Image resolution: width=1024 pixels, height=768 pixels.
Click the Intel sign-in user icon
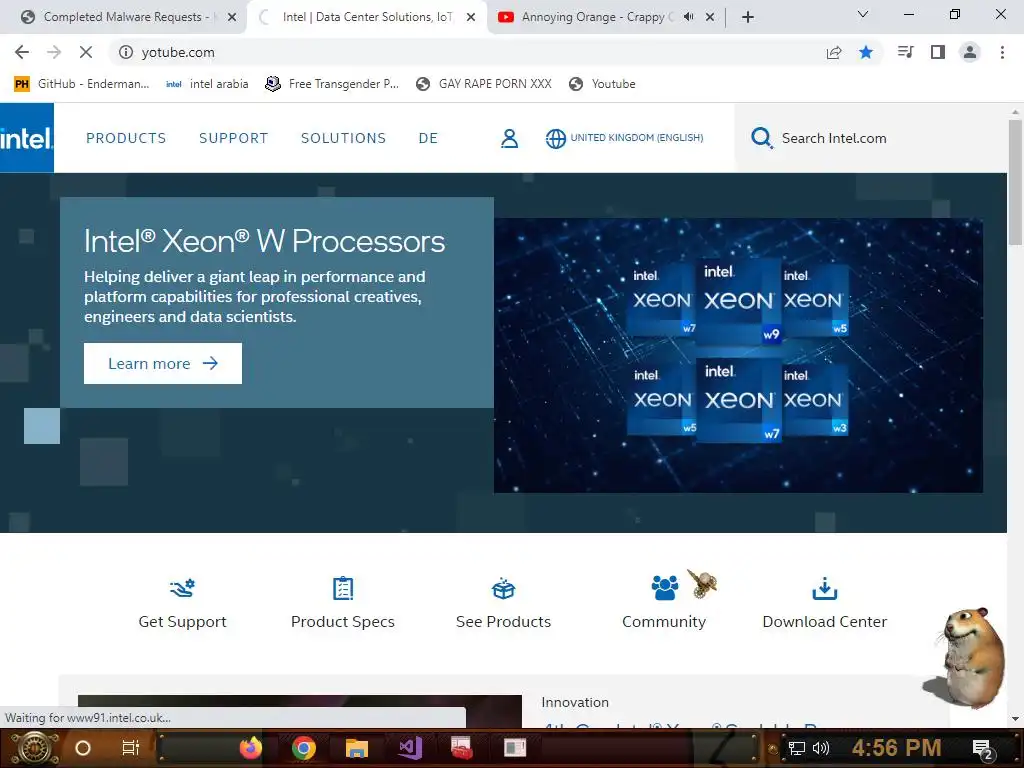tap(509, 138)
